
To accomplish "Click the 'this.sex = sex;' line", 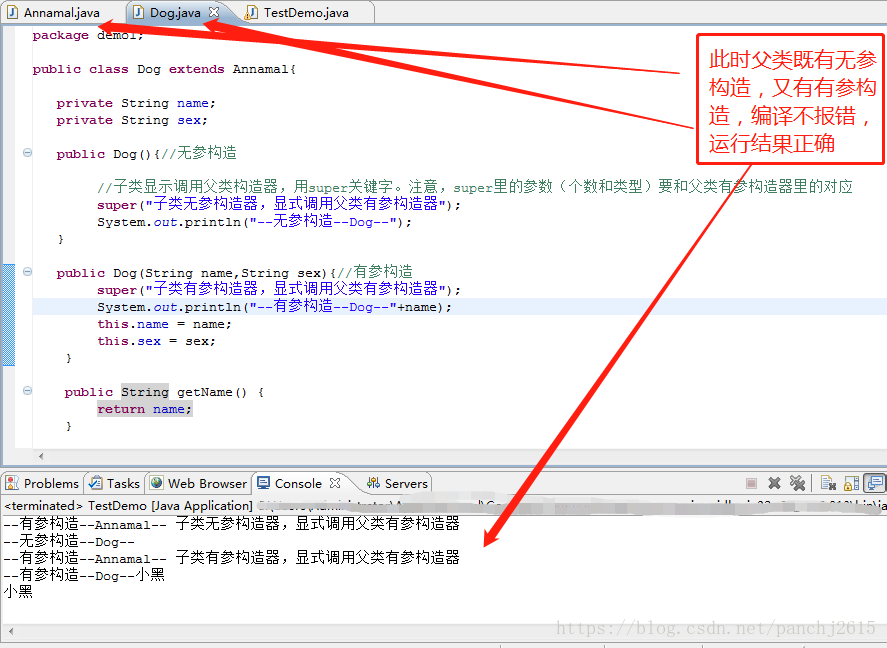I will (x=156, y=342).
